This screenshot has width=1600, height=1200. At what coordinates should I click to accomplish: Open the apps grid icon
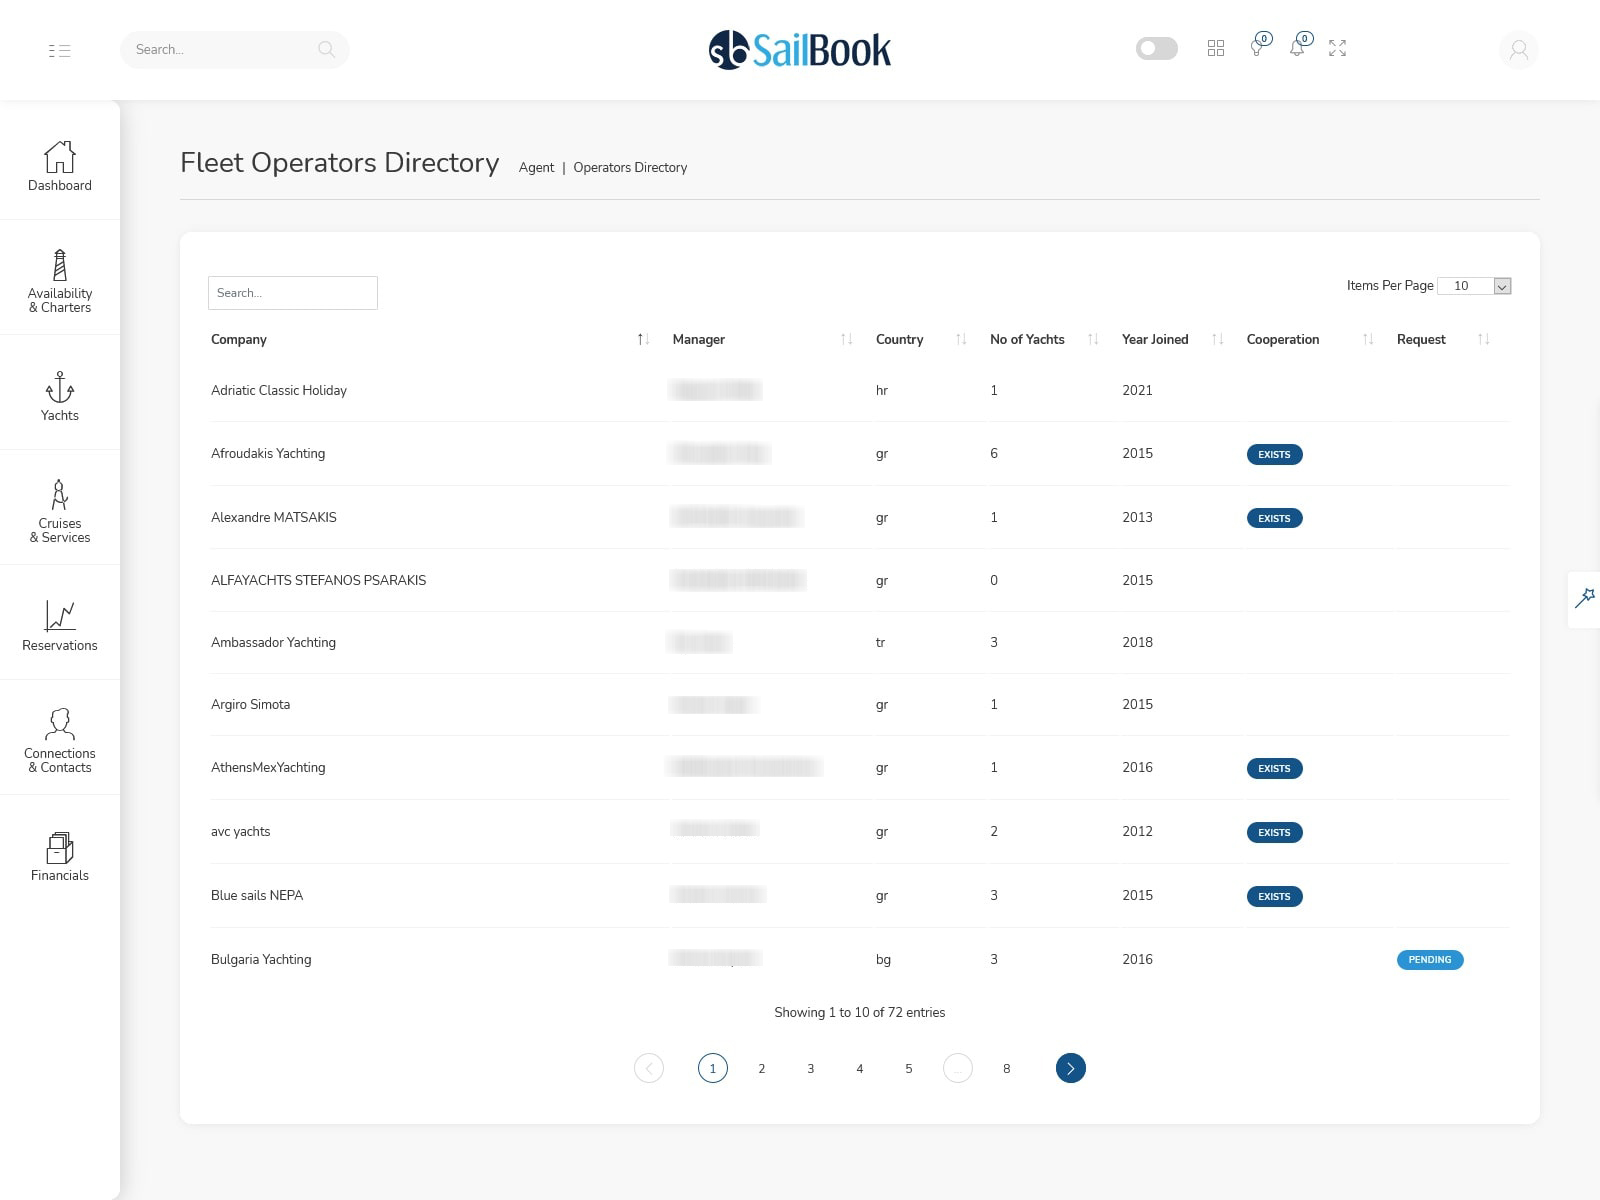1216,48
